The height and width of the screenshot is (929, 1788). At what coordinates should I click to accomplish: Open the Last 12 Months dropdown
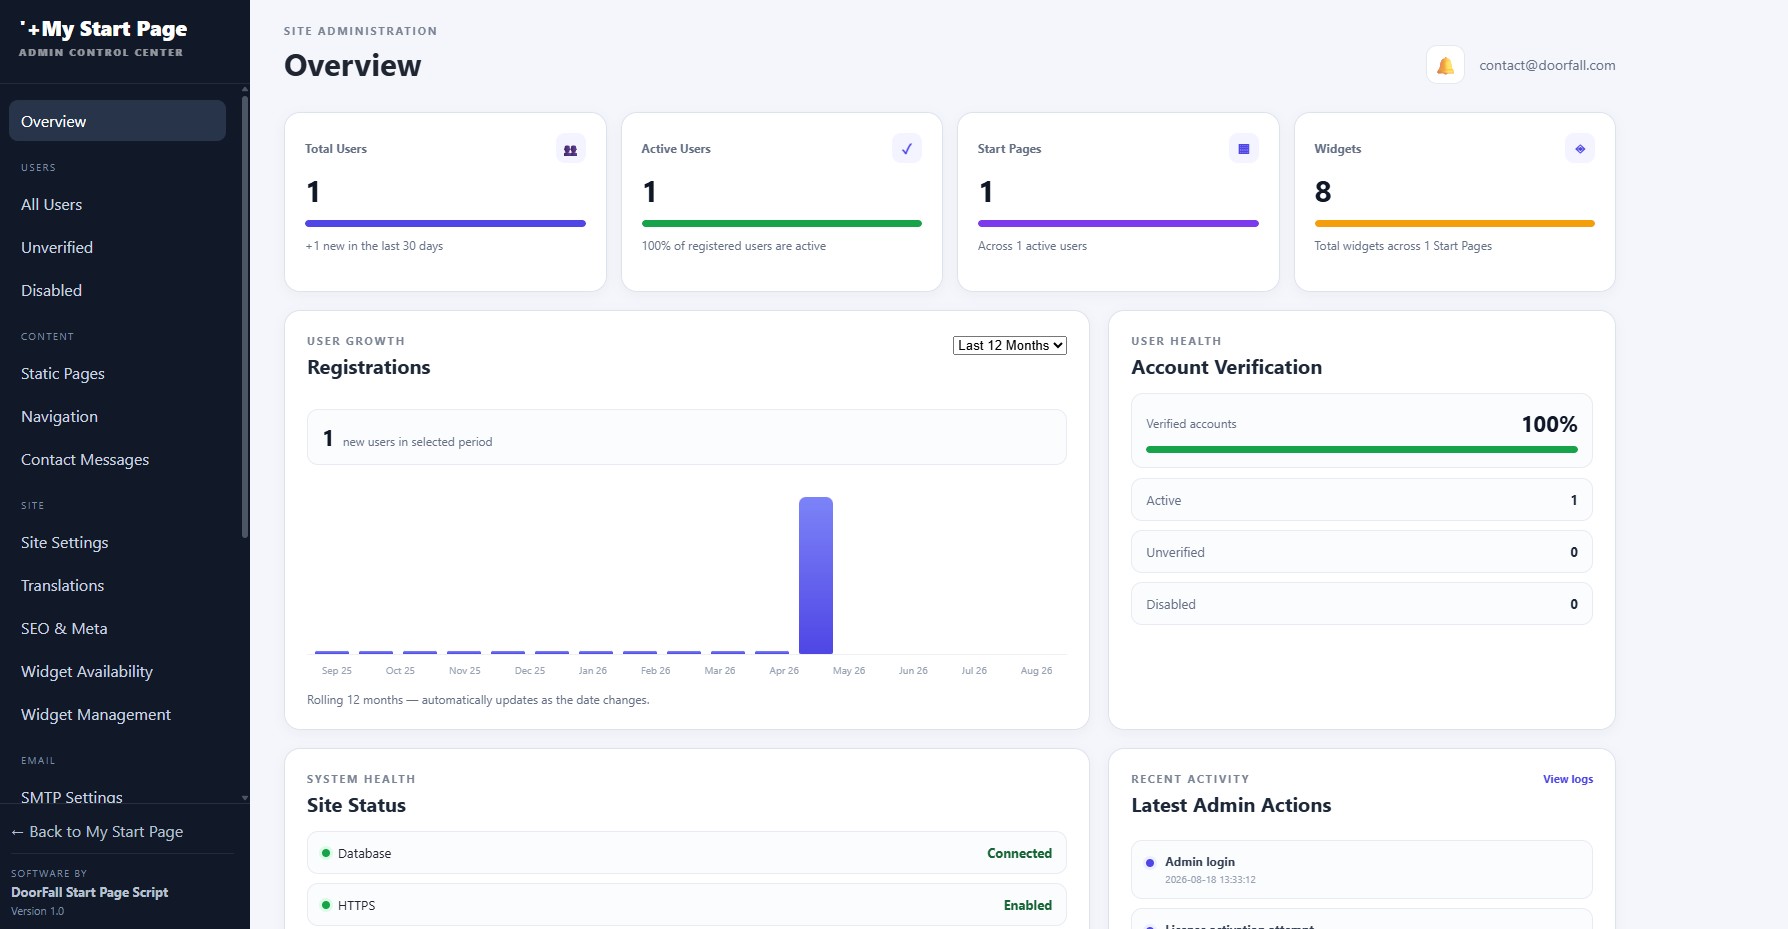tap(1010, 345)
